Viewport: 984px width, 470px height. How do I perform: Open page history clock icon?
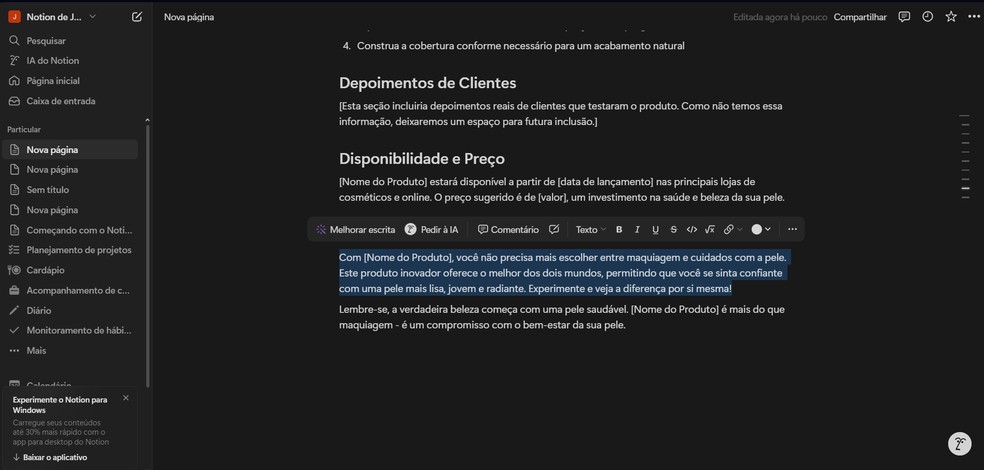pos(928,17)
